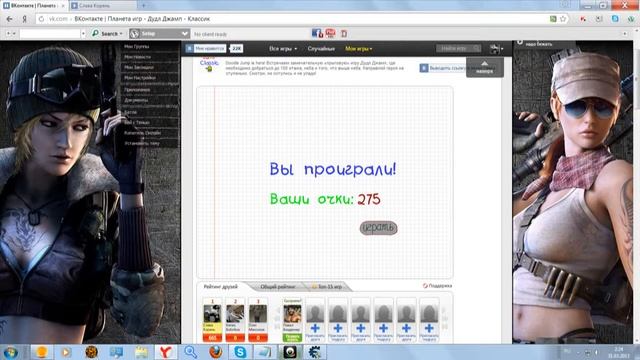Open a new browser tab with plus
Screen dimensions: 640x360
[x=144, y=5]
